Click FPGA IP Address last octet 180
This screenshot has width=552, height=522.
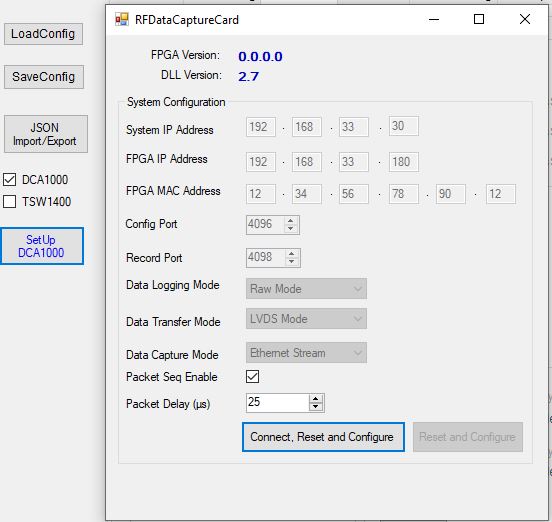click(404, 162)
